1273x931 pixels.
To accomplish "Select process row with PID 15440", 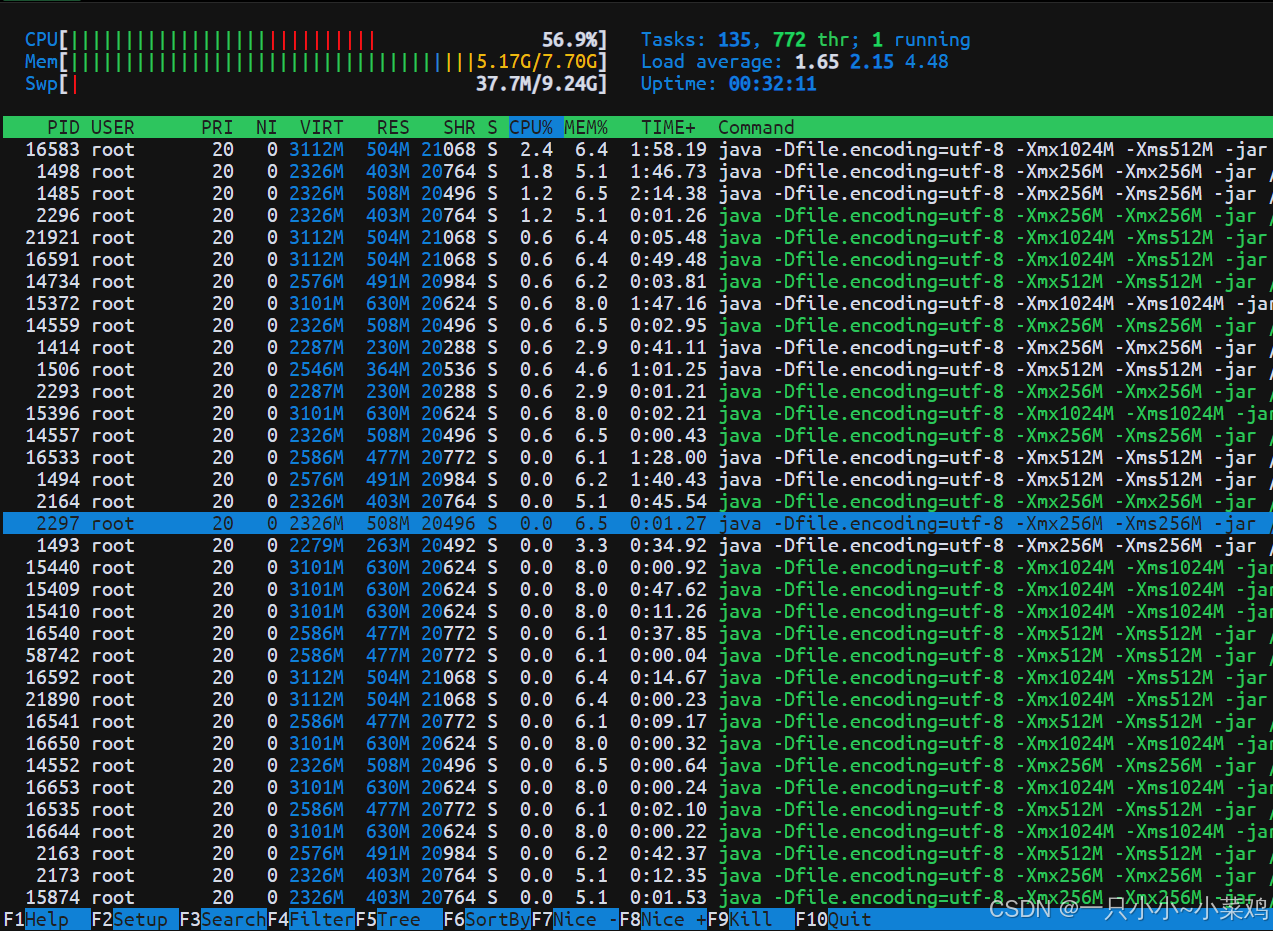I will pyautogui.click(x=636, y=568).
